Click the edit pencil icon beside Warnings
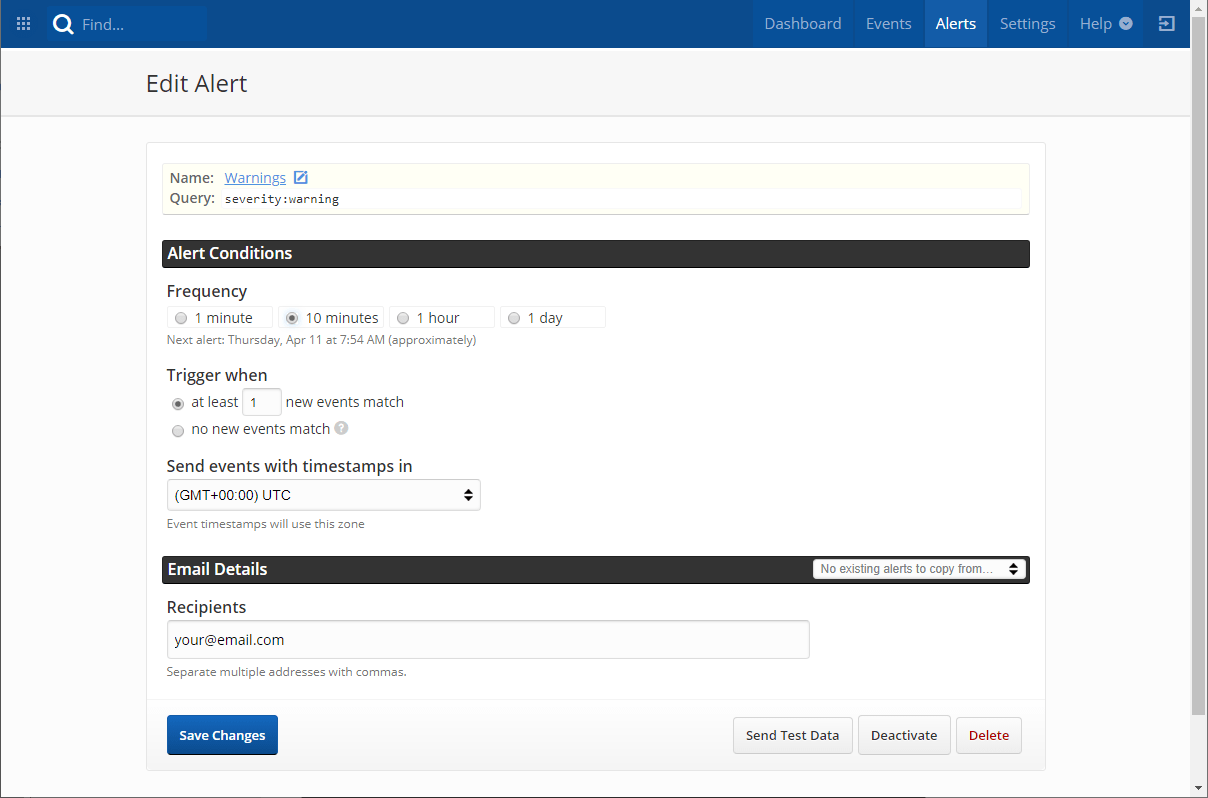 pos(300,178)
